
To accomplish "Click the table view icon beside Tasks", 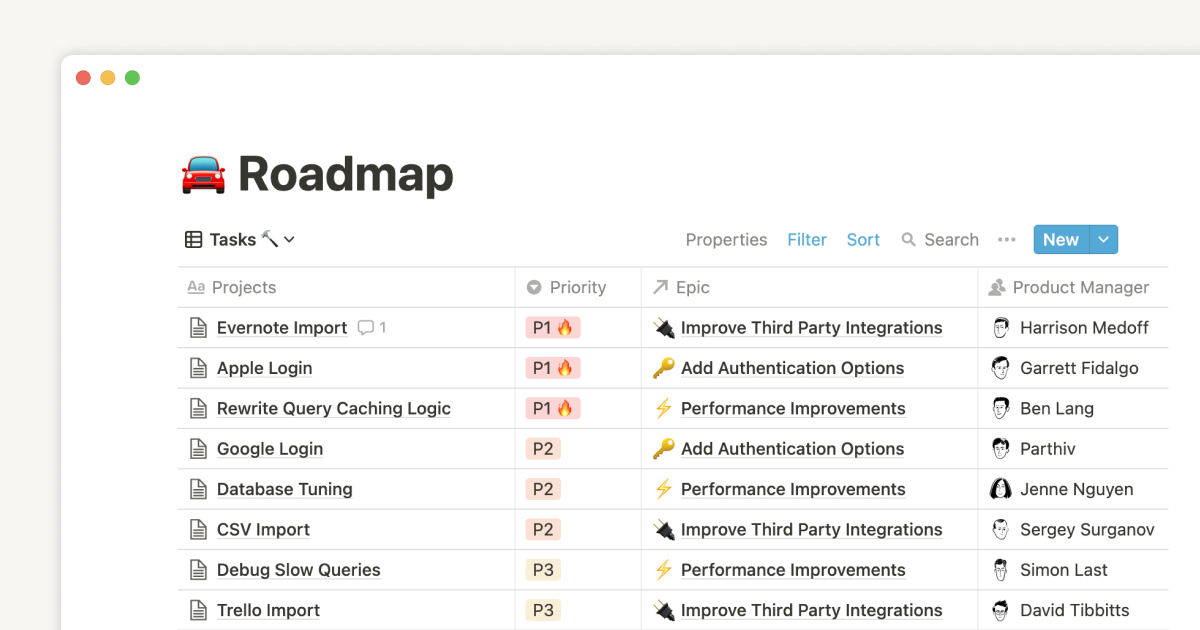I will tap(194, 240).
